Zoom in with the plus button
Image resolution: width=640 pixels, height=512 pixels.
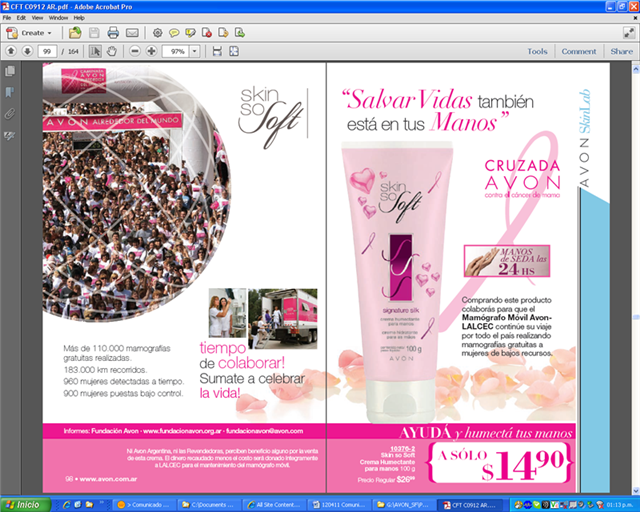151,51
